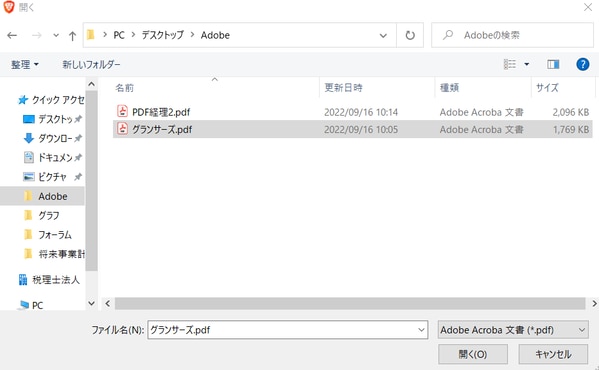This screenshot has width=599, height=370.
Task: Select the Adobe breadcrumb segment
Action: coord(215,35)
